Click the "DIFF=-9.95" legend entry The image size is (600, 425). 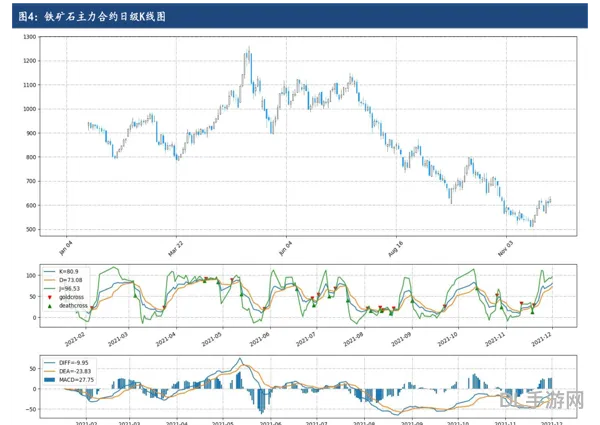(x=66, y=363)
